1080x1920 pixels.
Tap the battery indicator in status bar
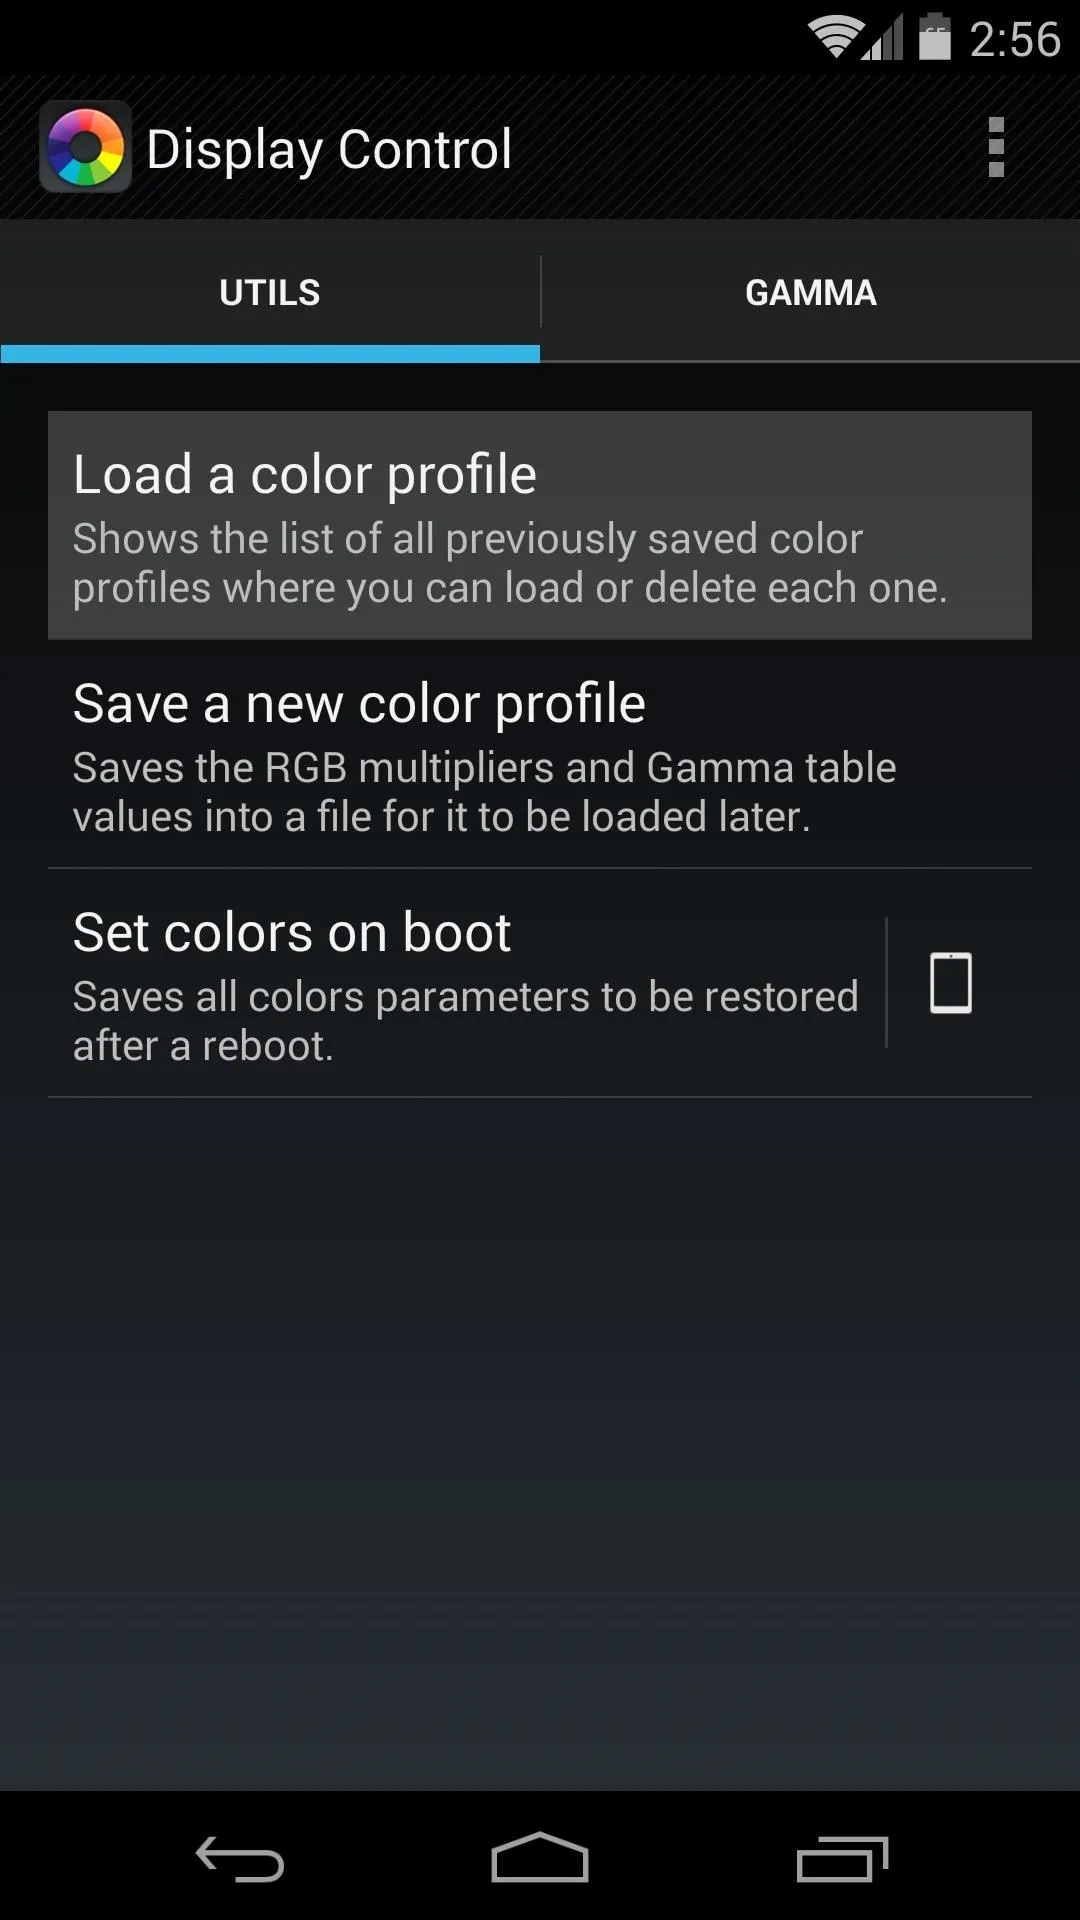point(935,37)
